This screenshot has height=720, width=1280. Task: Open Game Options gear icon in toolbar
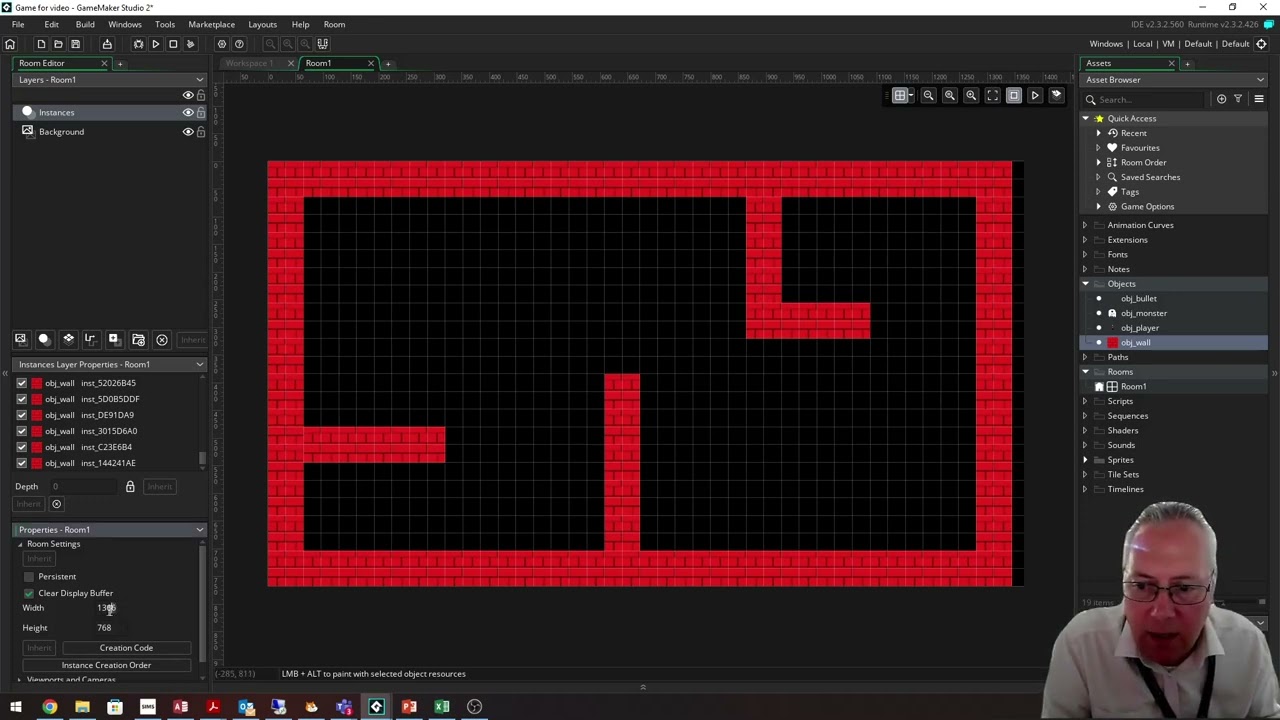click(x=222, y=44)
